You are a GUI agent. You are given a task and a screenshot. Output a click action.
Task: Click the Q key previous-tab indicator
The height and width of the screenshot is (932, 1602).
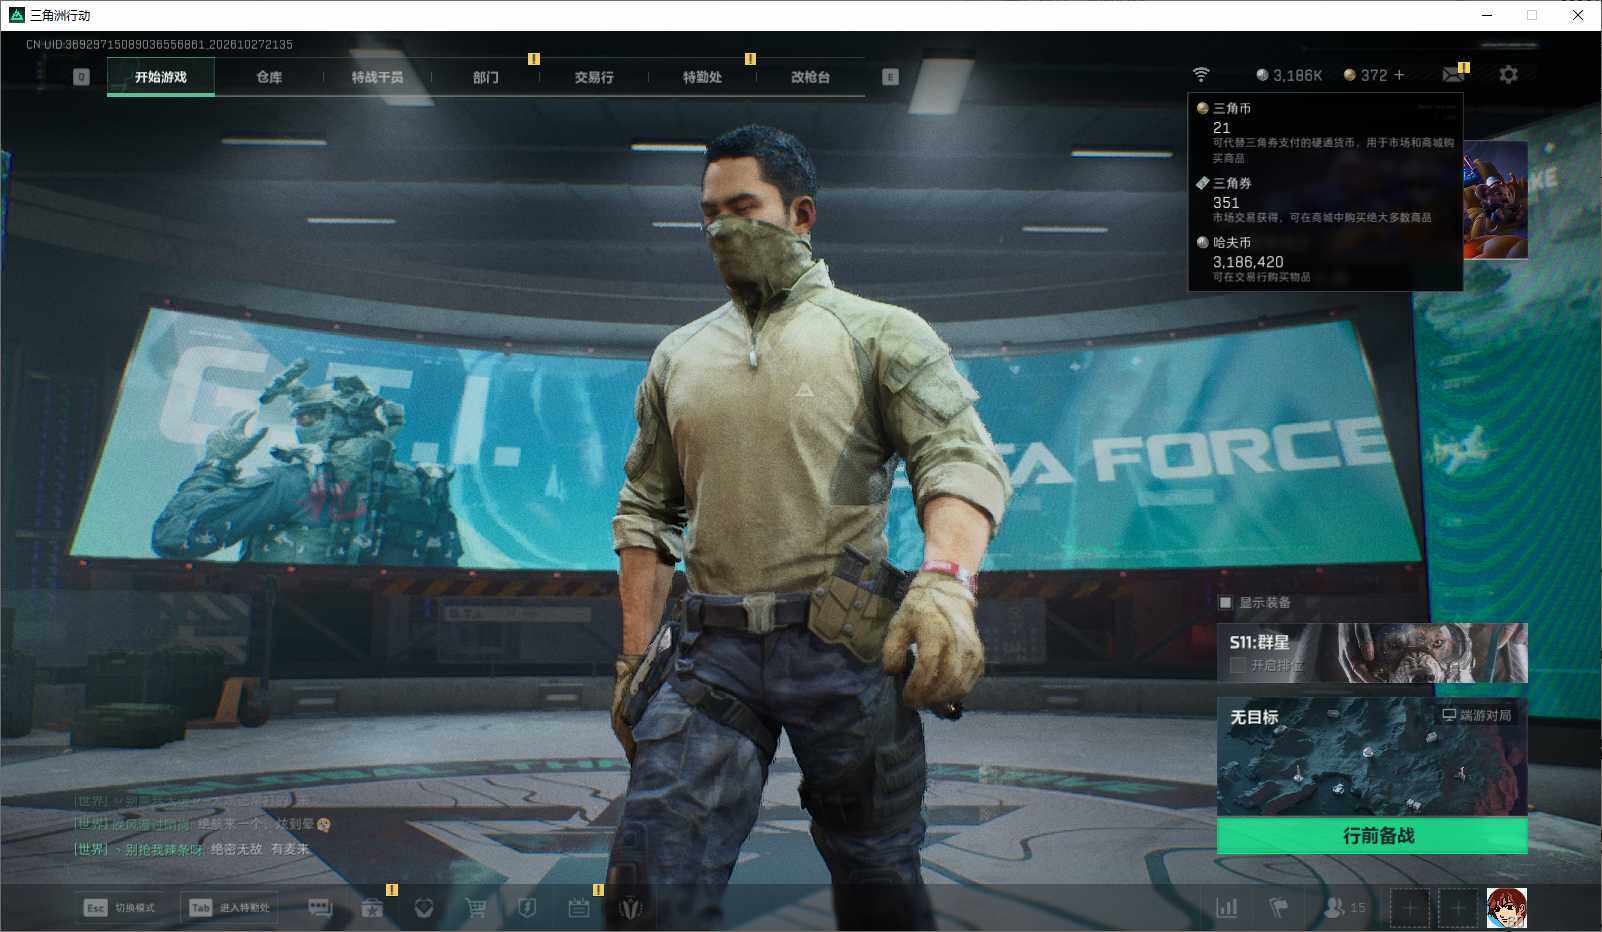(82, 77)
